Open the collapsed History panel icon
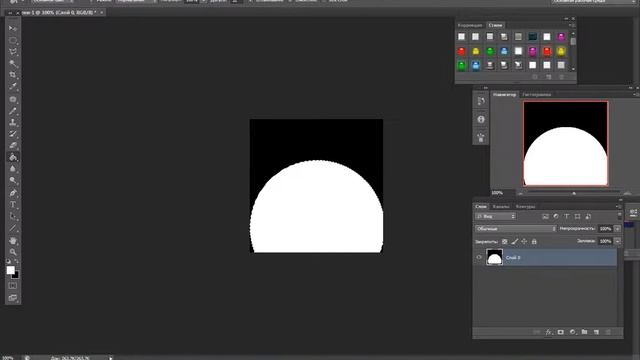 tap(481, 101)
